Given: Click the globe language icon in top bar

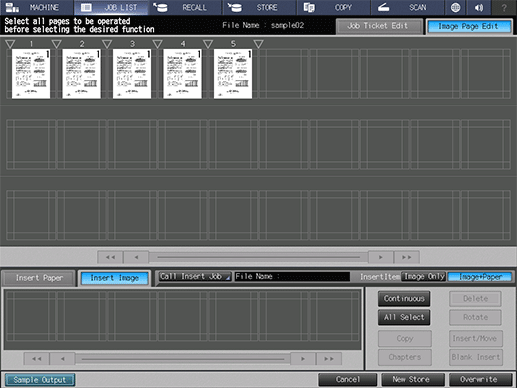Looking at the screenshot, I should pyautogui.click(x=455, y=7).
